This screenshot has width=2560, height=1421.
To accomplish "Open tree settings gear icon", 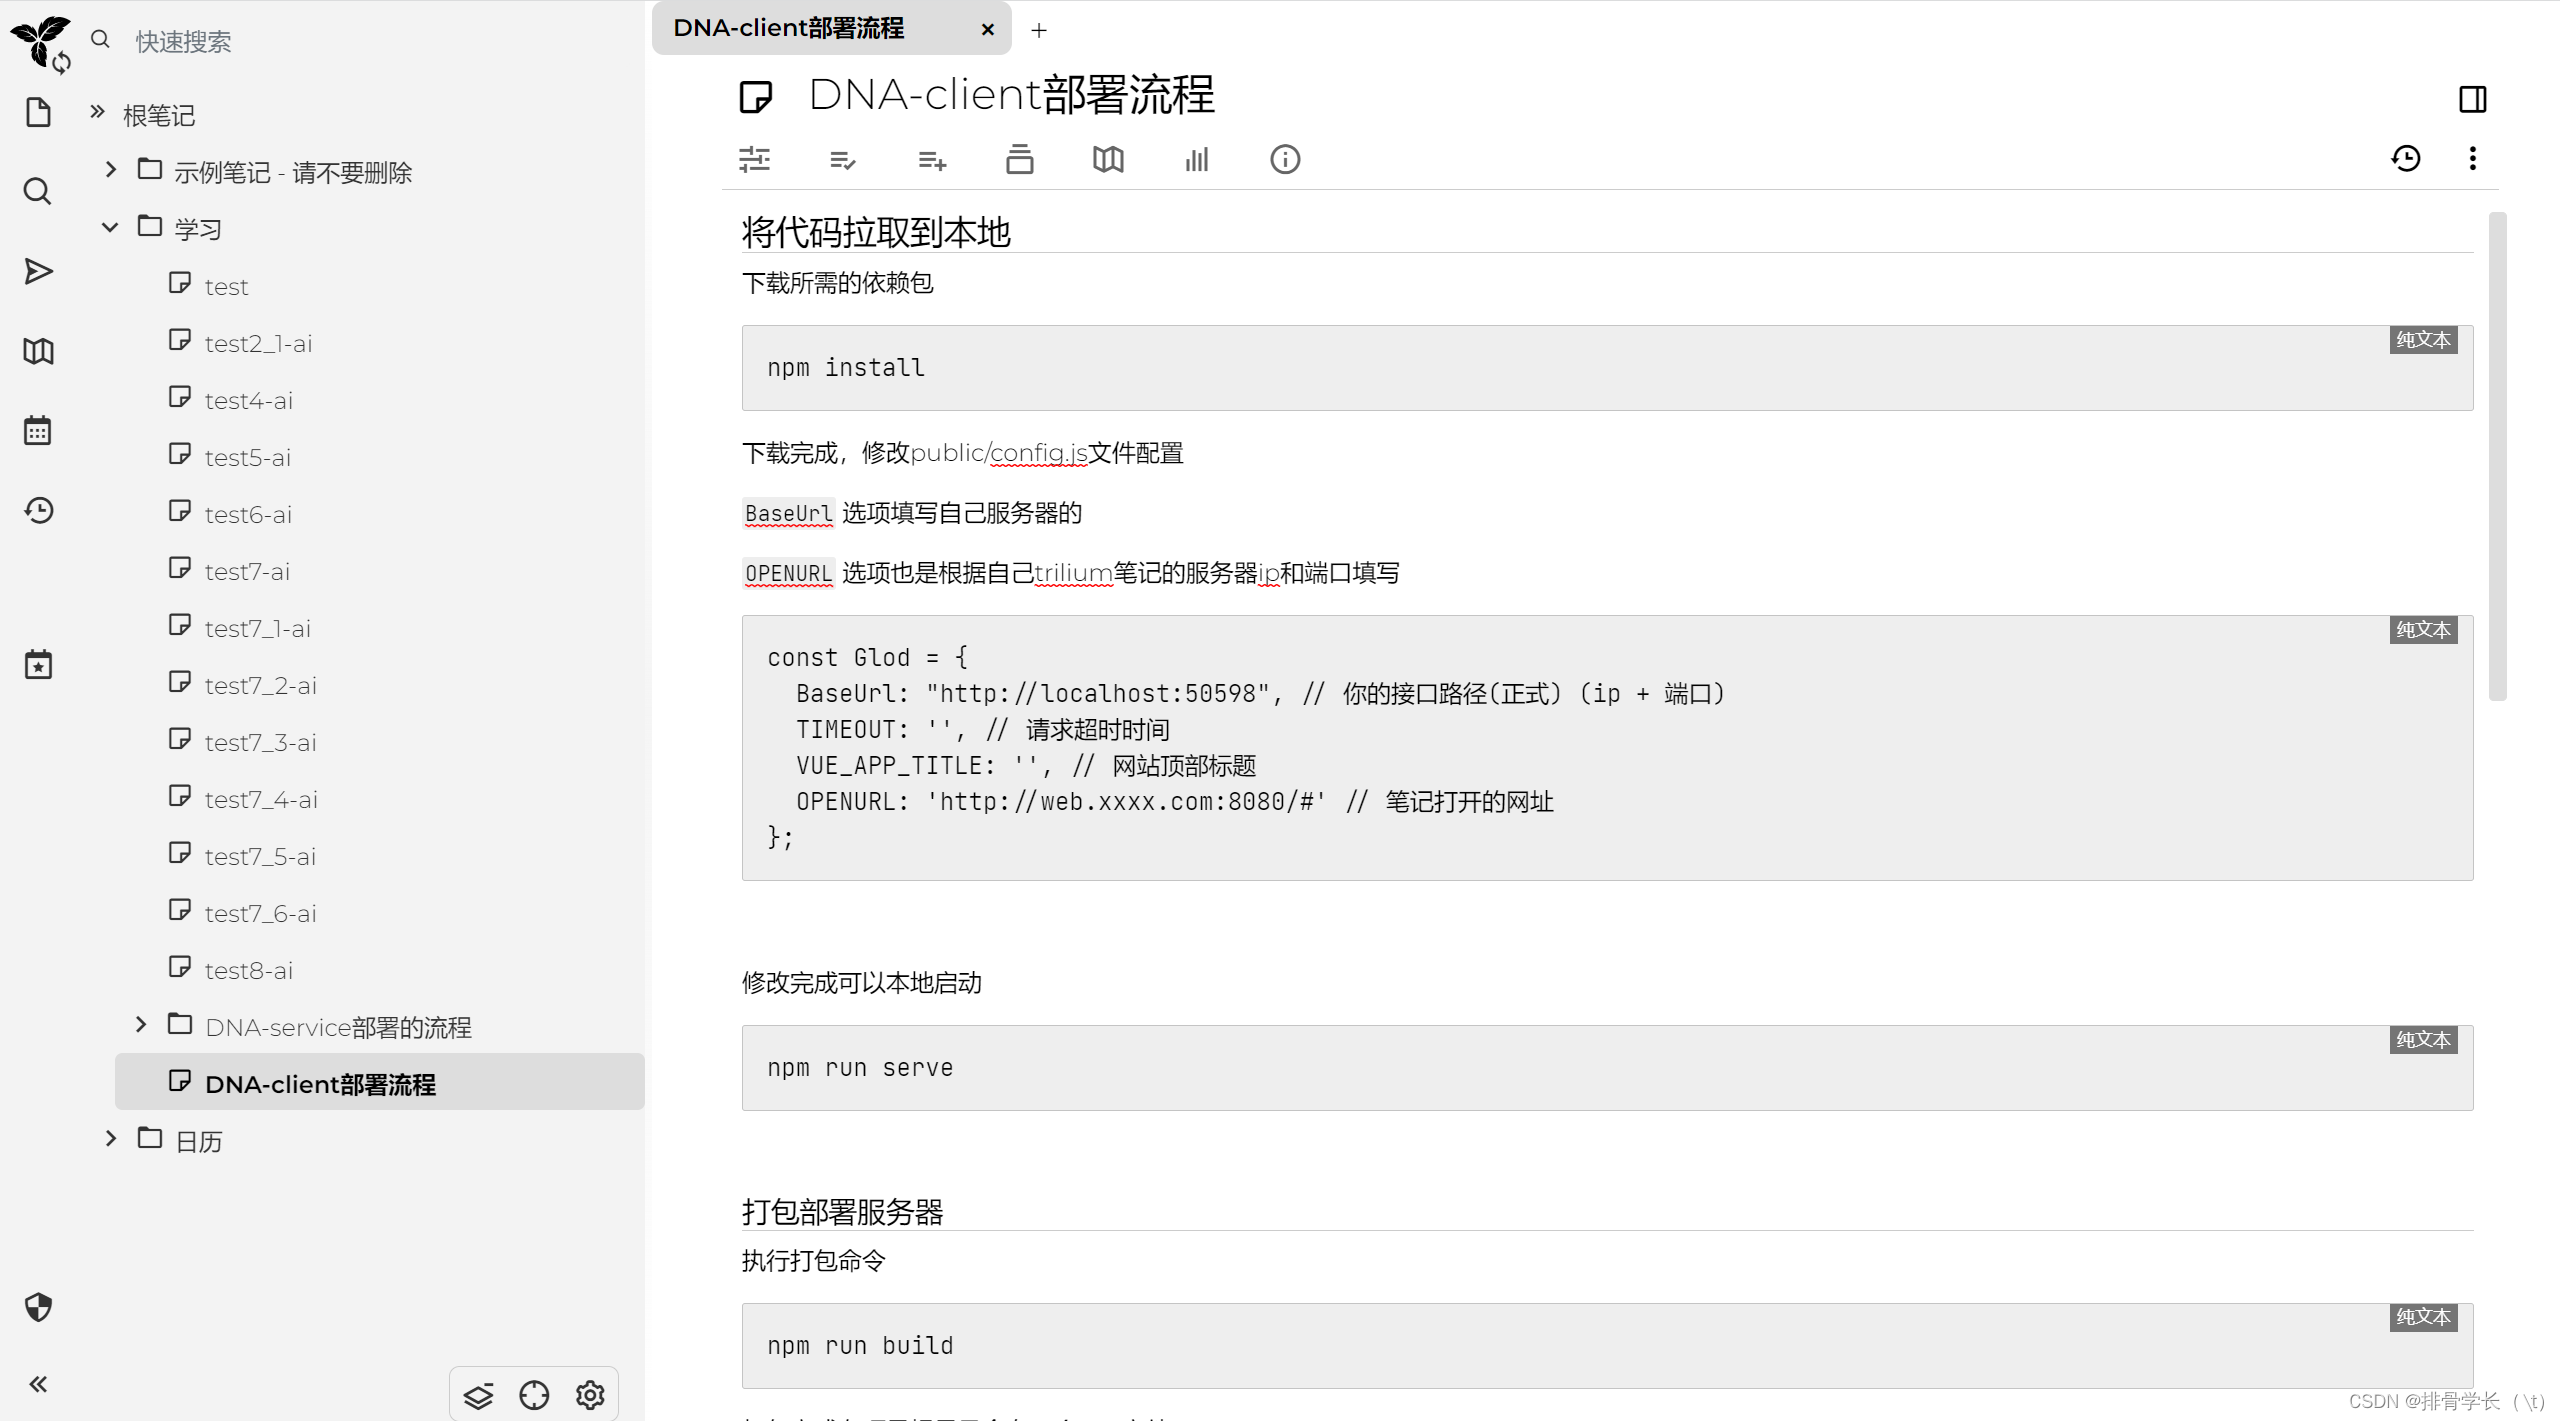I will [x=590, y=1395].
